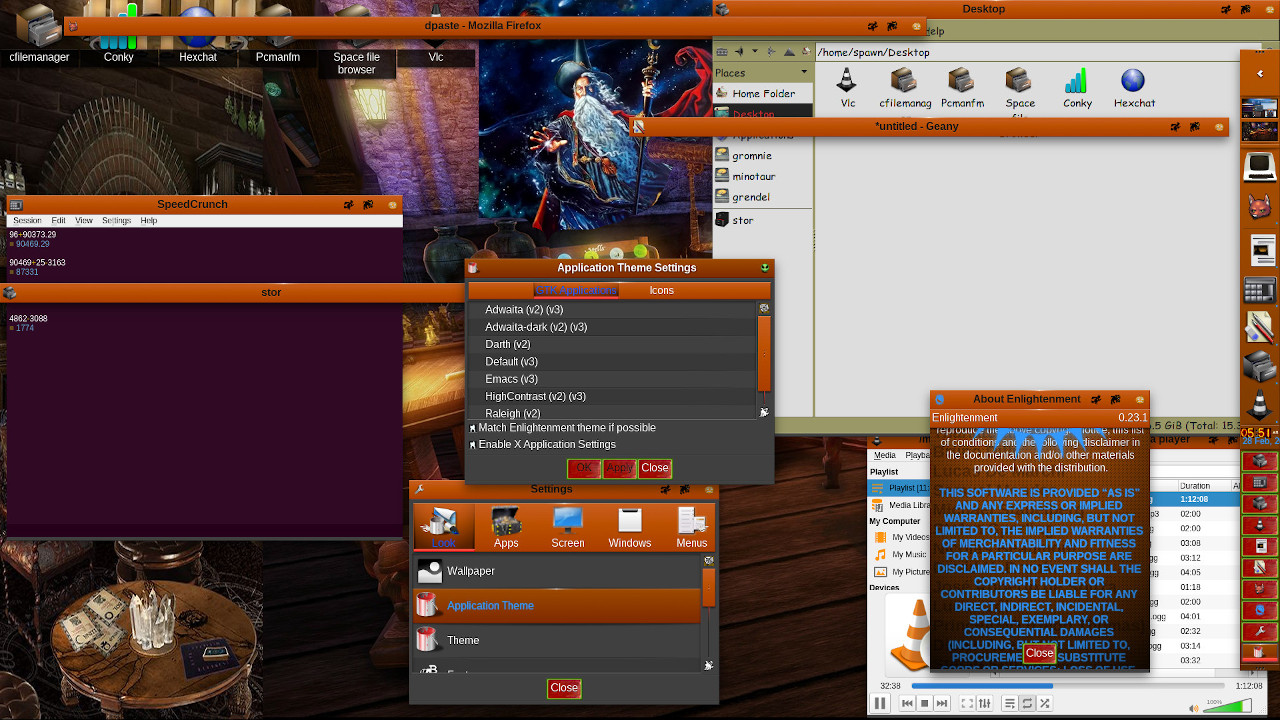1280x720 pixels.
Task: Select Application Theme in Settings list
Action: point(557,606)
